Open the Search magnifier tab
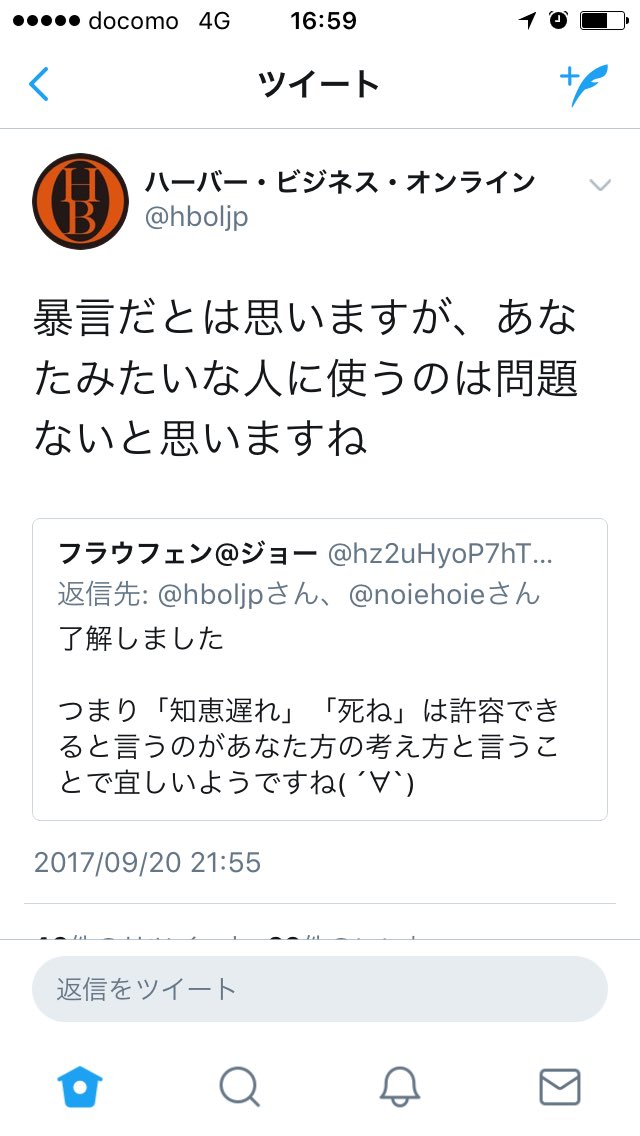 [239, 1087]
